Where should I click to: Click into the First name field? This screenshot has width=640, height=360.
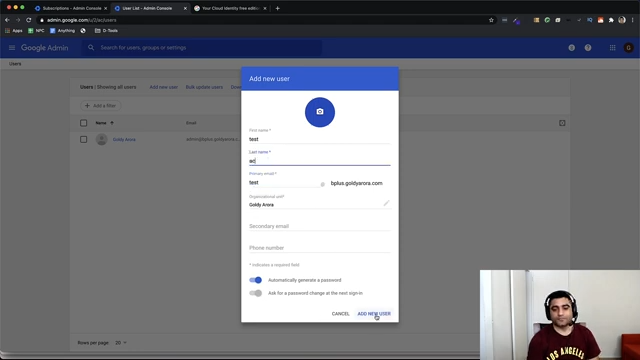pyautogui.click(x=320, y=139)
